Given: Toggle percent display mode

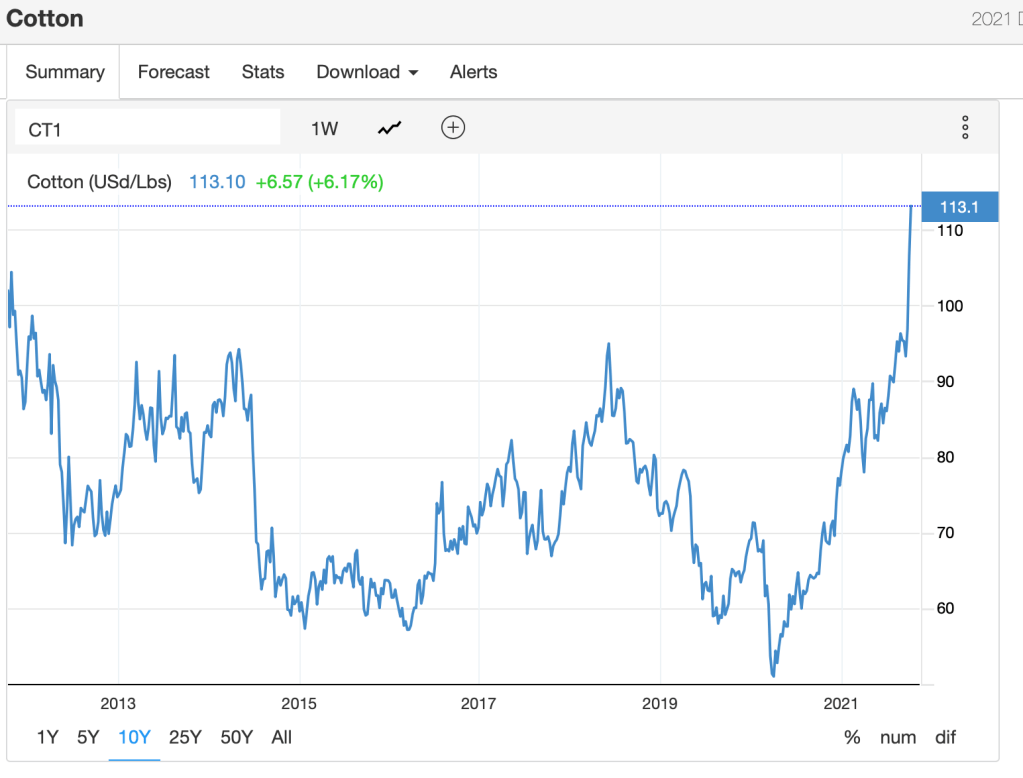Looking at the screenshot, I should (x=852, y=737).
